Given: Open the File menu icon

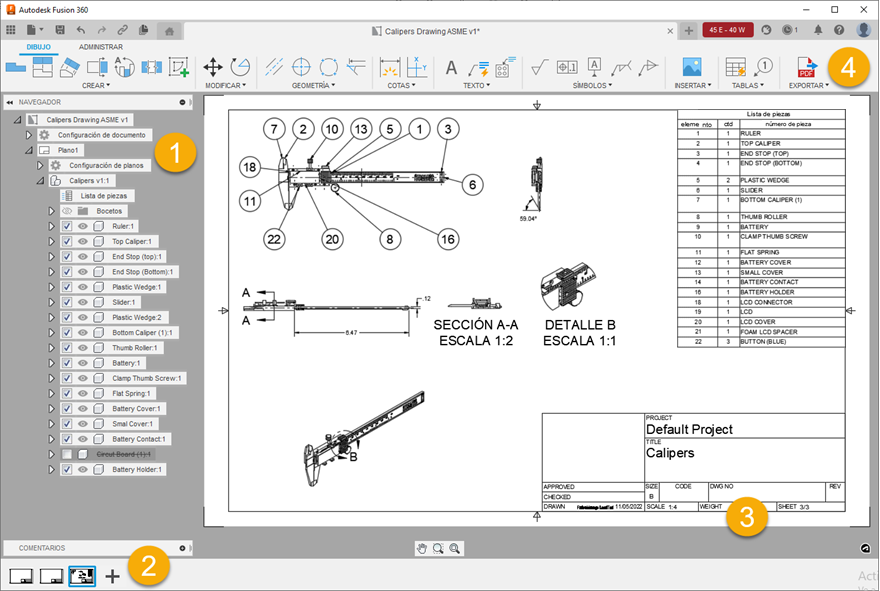Looking at the screenshot, I should coord(34,30).
